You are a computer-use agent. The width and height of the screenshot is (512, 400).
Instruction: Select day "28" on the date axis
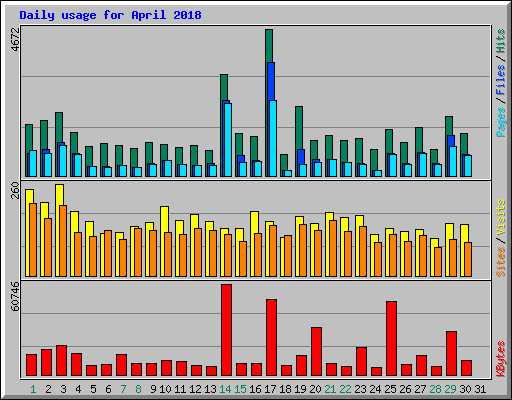435,389
